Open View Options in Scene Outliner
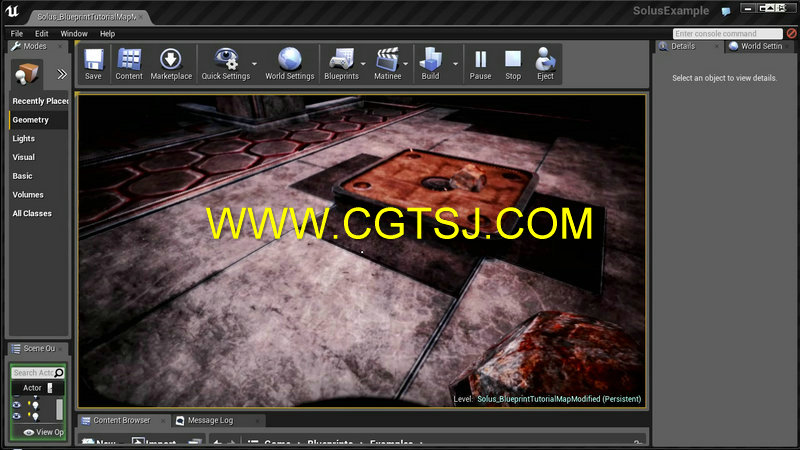This screenshot has height=450, width=800. (43, 432)
